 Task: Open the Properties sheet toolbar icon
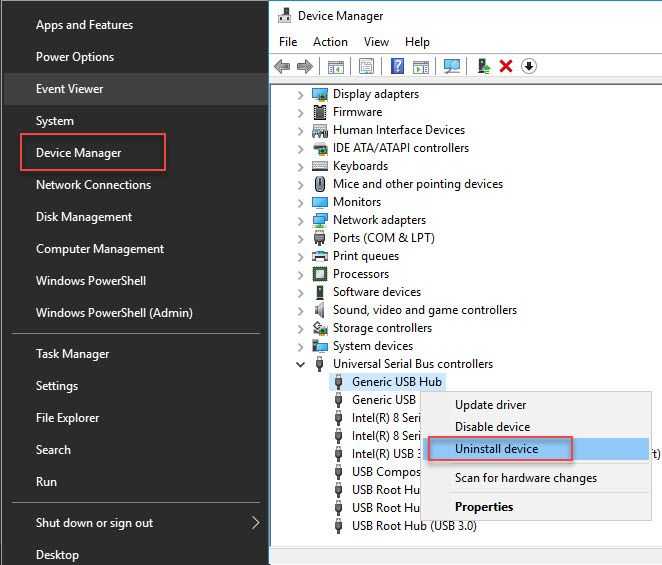(366, 66)
